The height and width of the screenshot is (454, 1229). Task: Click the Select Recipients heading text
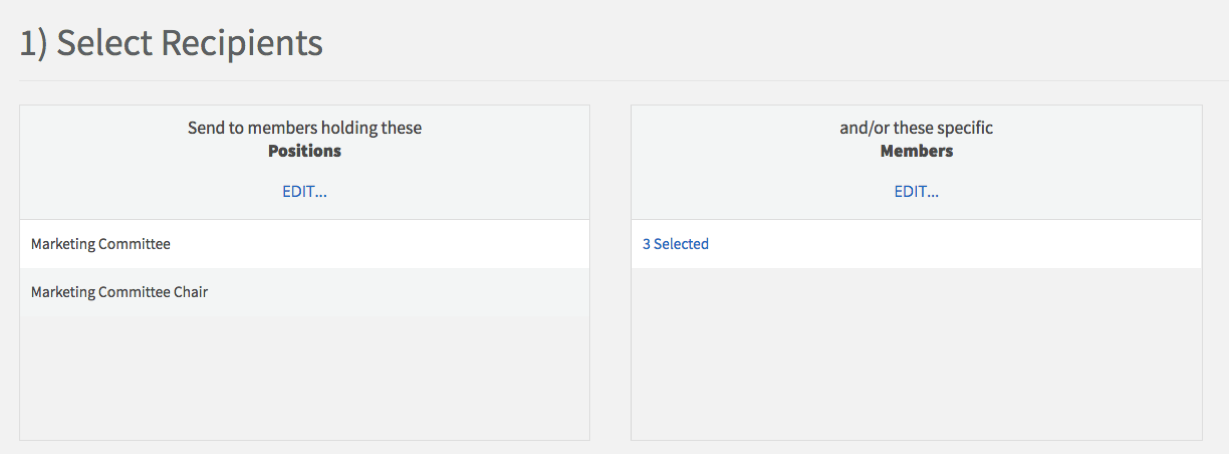[x=171, y=44]
